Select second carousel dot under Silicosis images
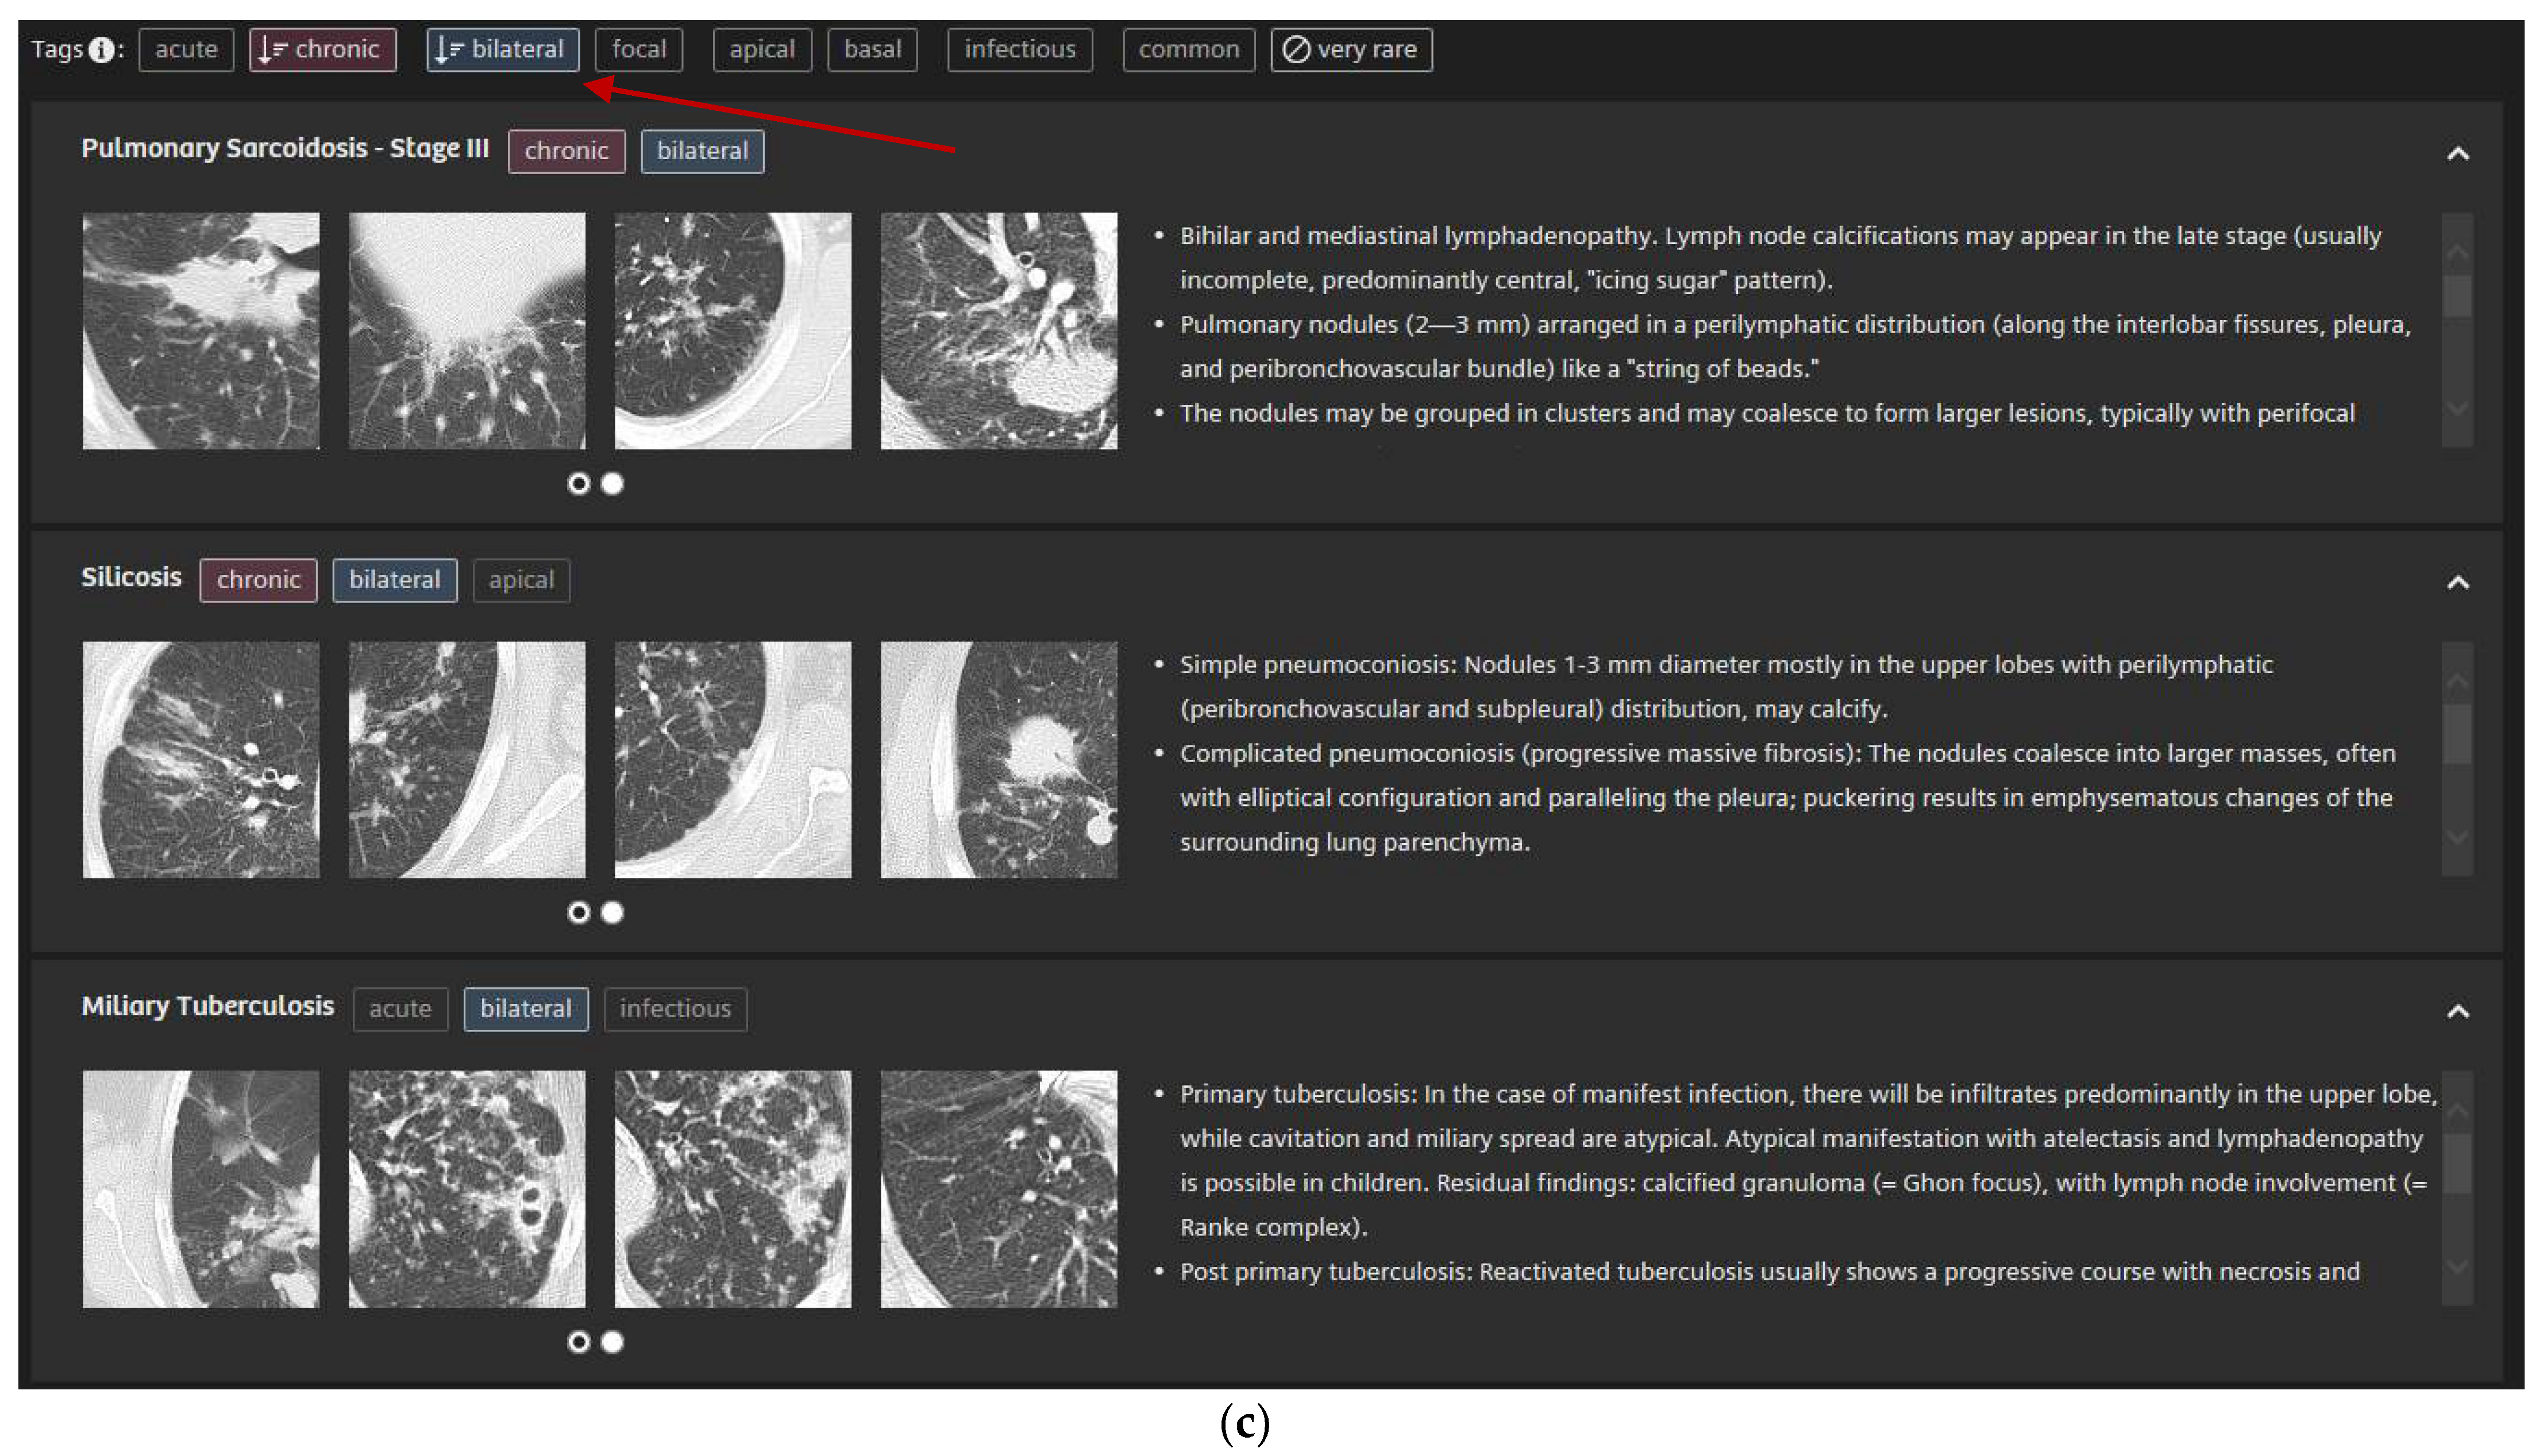Image resolution: width=2547 pixels, height=1456 pixels. tap(612, 913)
